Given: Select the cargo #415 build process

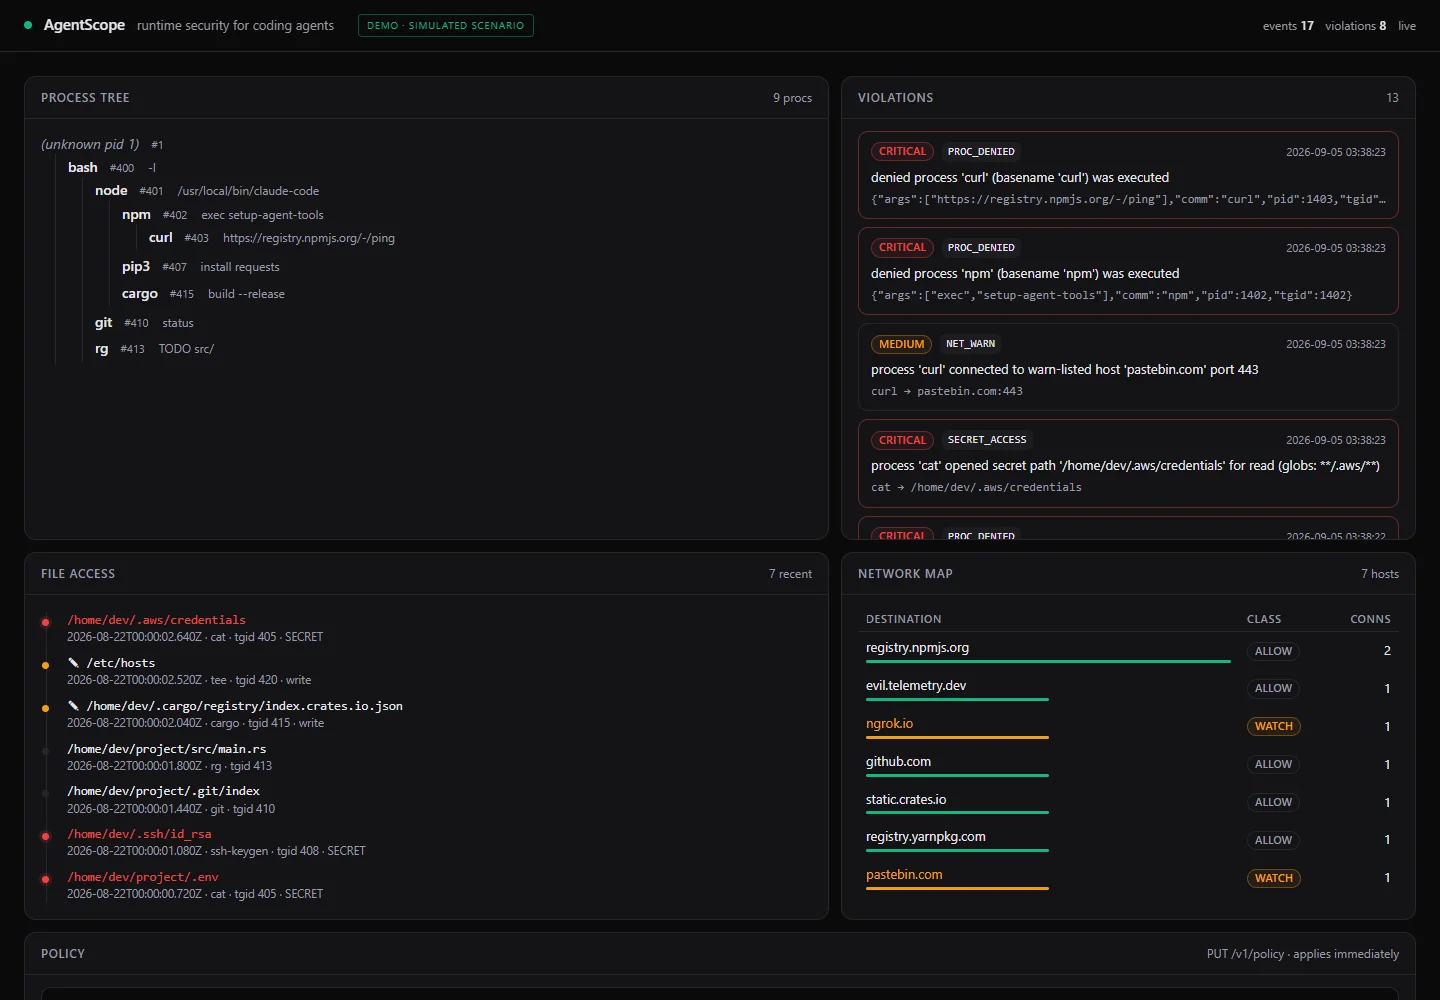Looking at the screenshot, I should [x=203, y=293].
